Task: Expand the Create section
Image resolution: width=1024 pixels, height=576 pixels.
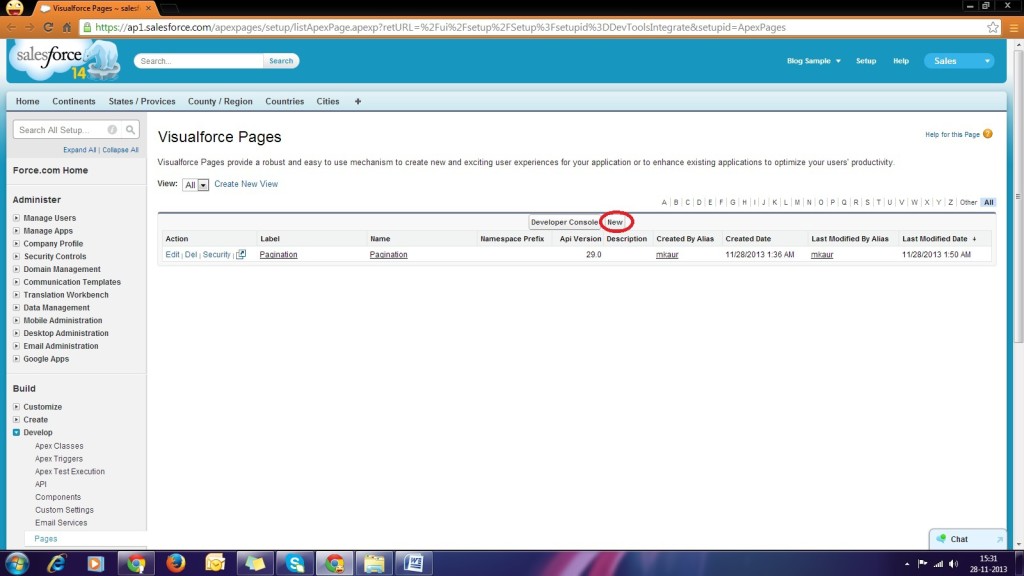Action: pos(16,419)
